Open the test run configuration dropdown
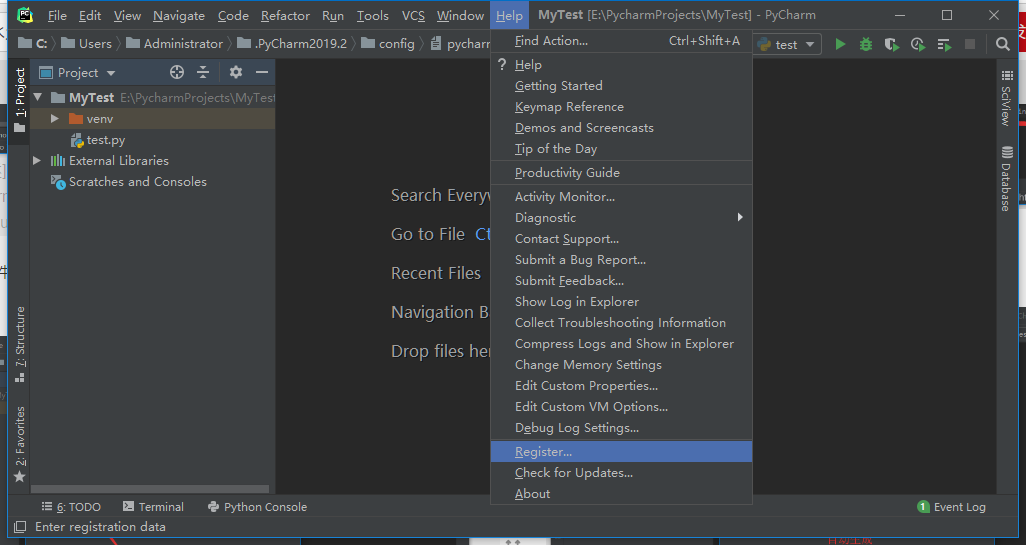Image resolution: width=1026 pixels, height=545 pixels. tap(788, 44)
